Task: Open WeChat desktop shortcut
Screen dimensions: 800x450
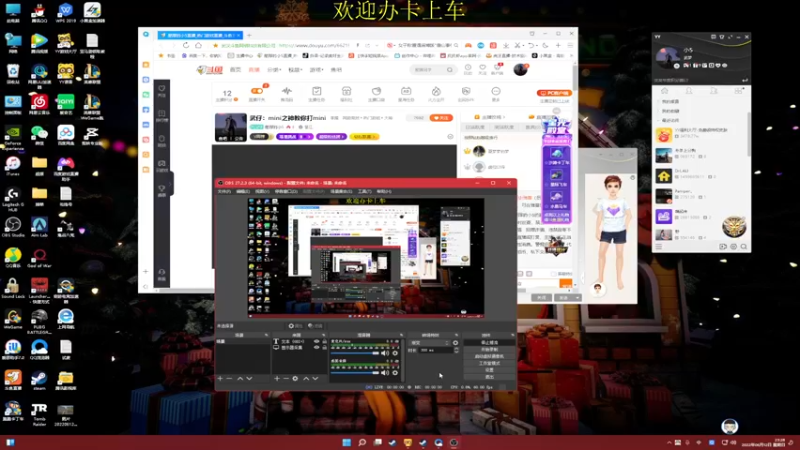Action: point(39,135)
